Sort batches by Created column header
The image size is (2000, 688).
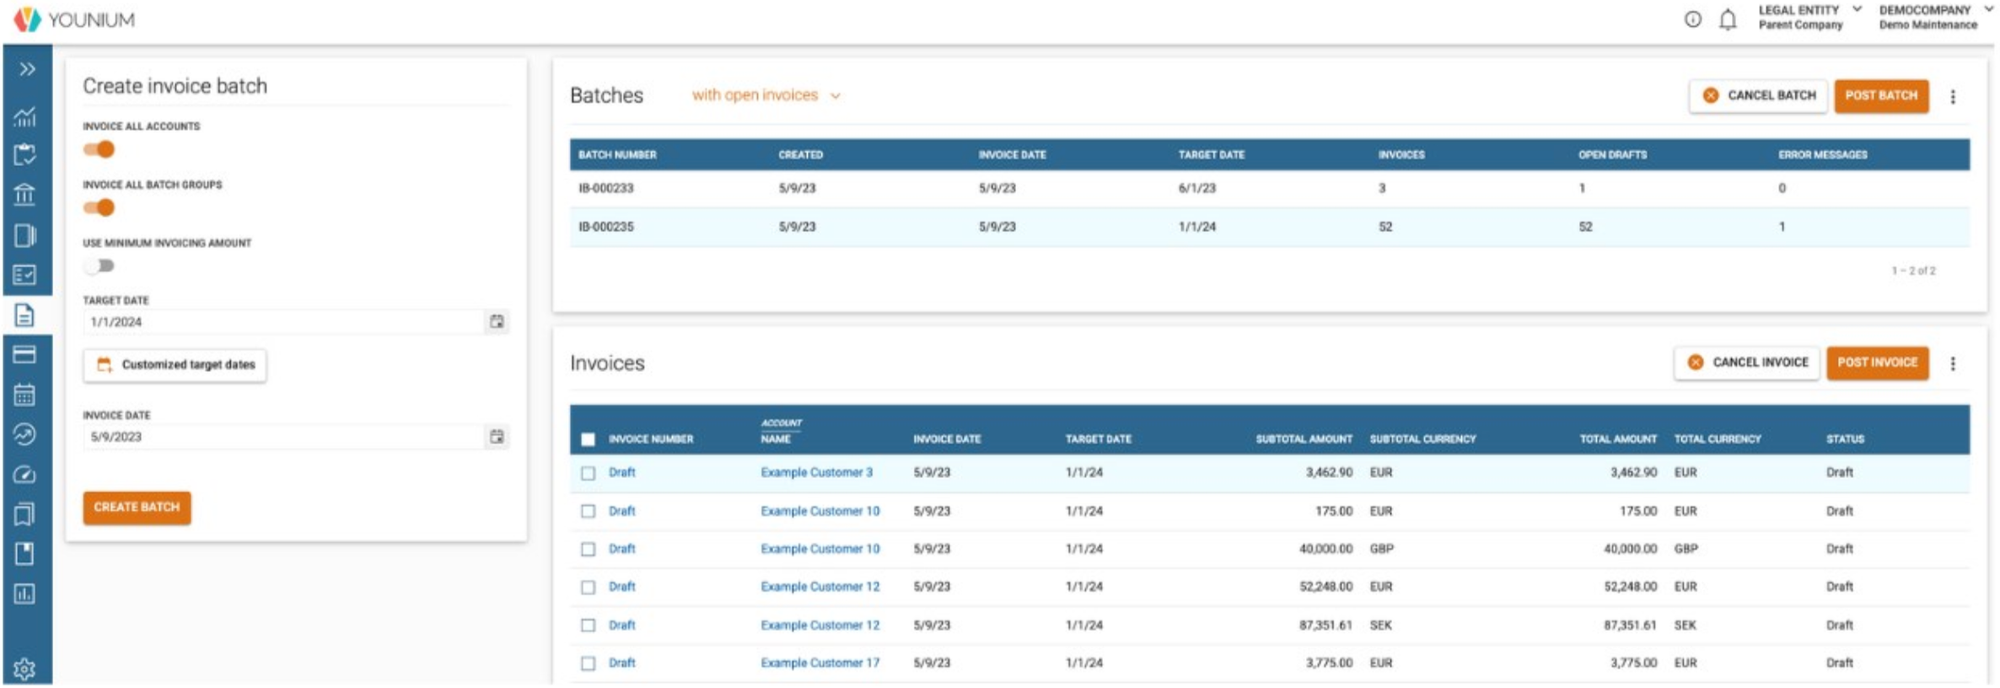[x=800, y=154]
